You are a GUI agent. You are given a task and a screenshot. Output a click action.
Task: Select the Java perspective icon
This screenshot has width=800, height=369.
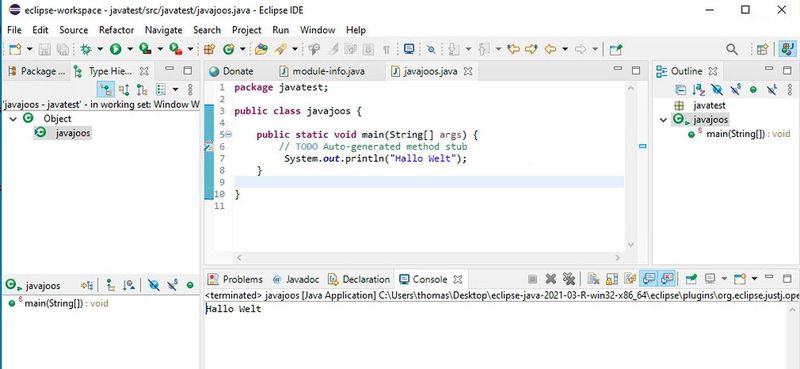click(787, 49)
